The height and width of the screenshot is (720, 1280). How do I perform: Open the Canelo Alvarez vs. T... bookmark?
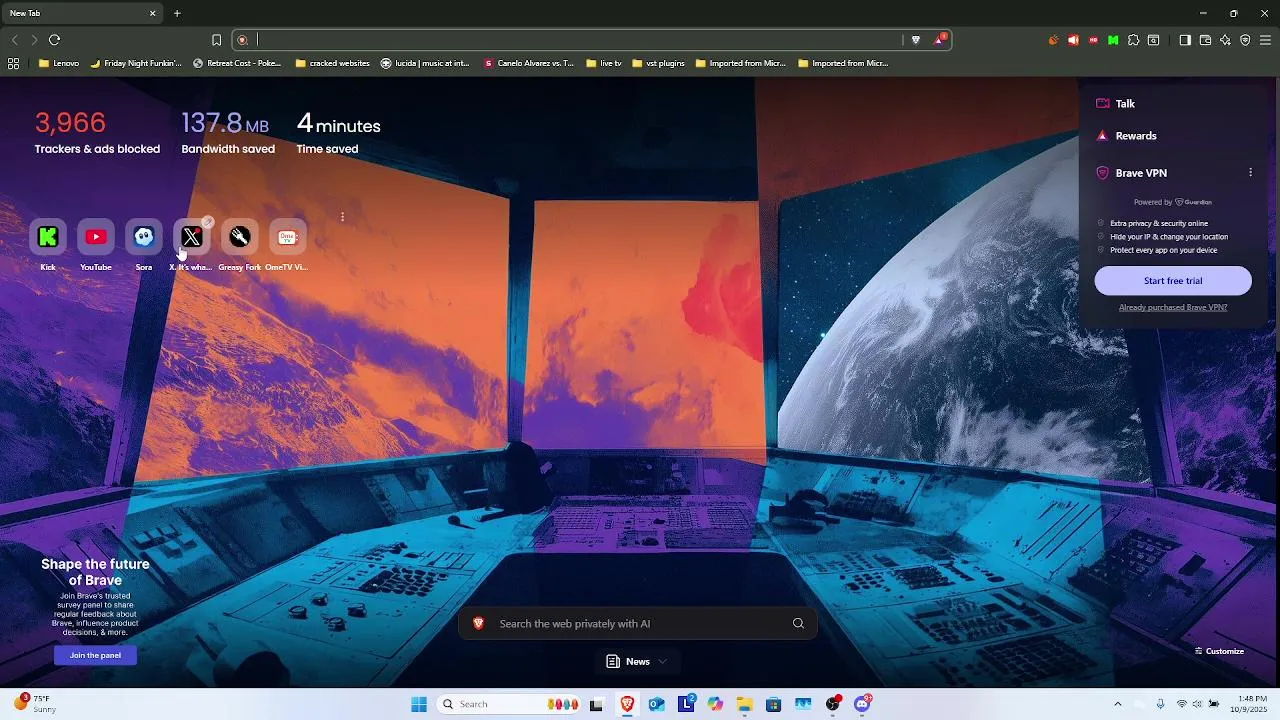[x=529, y=63]
